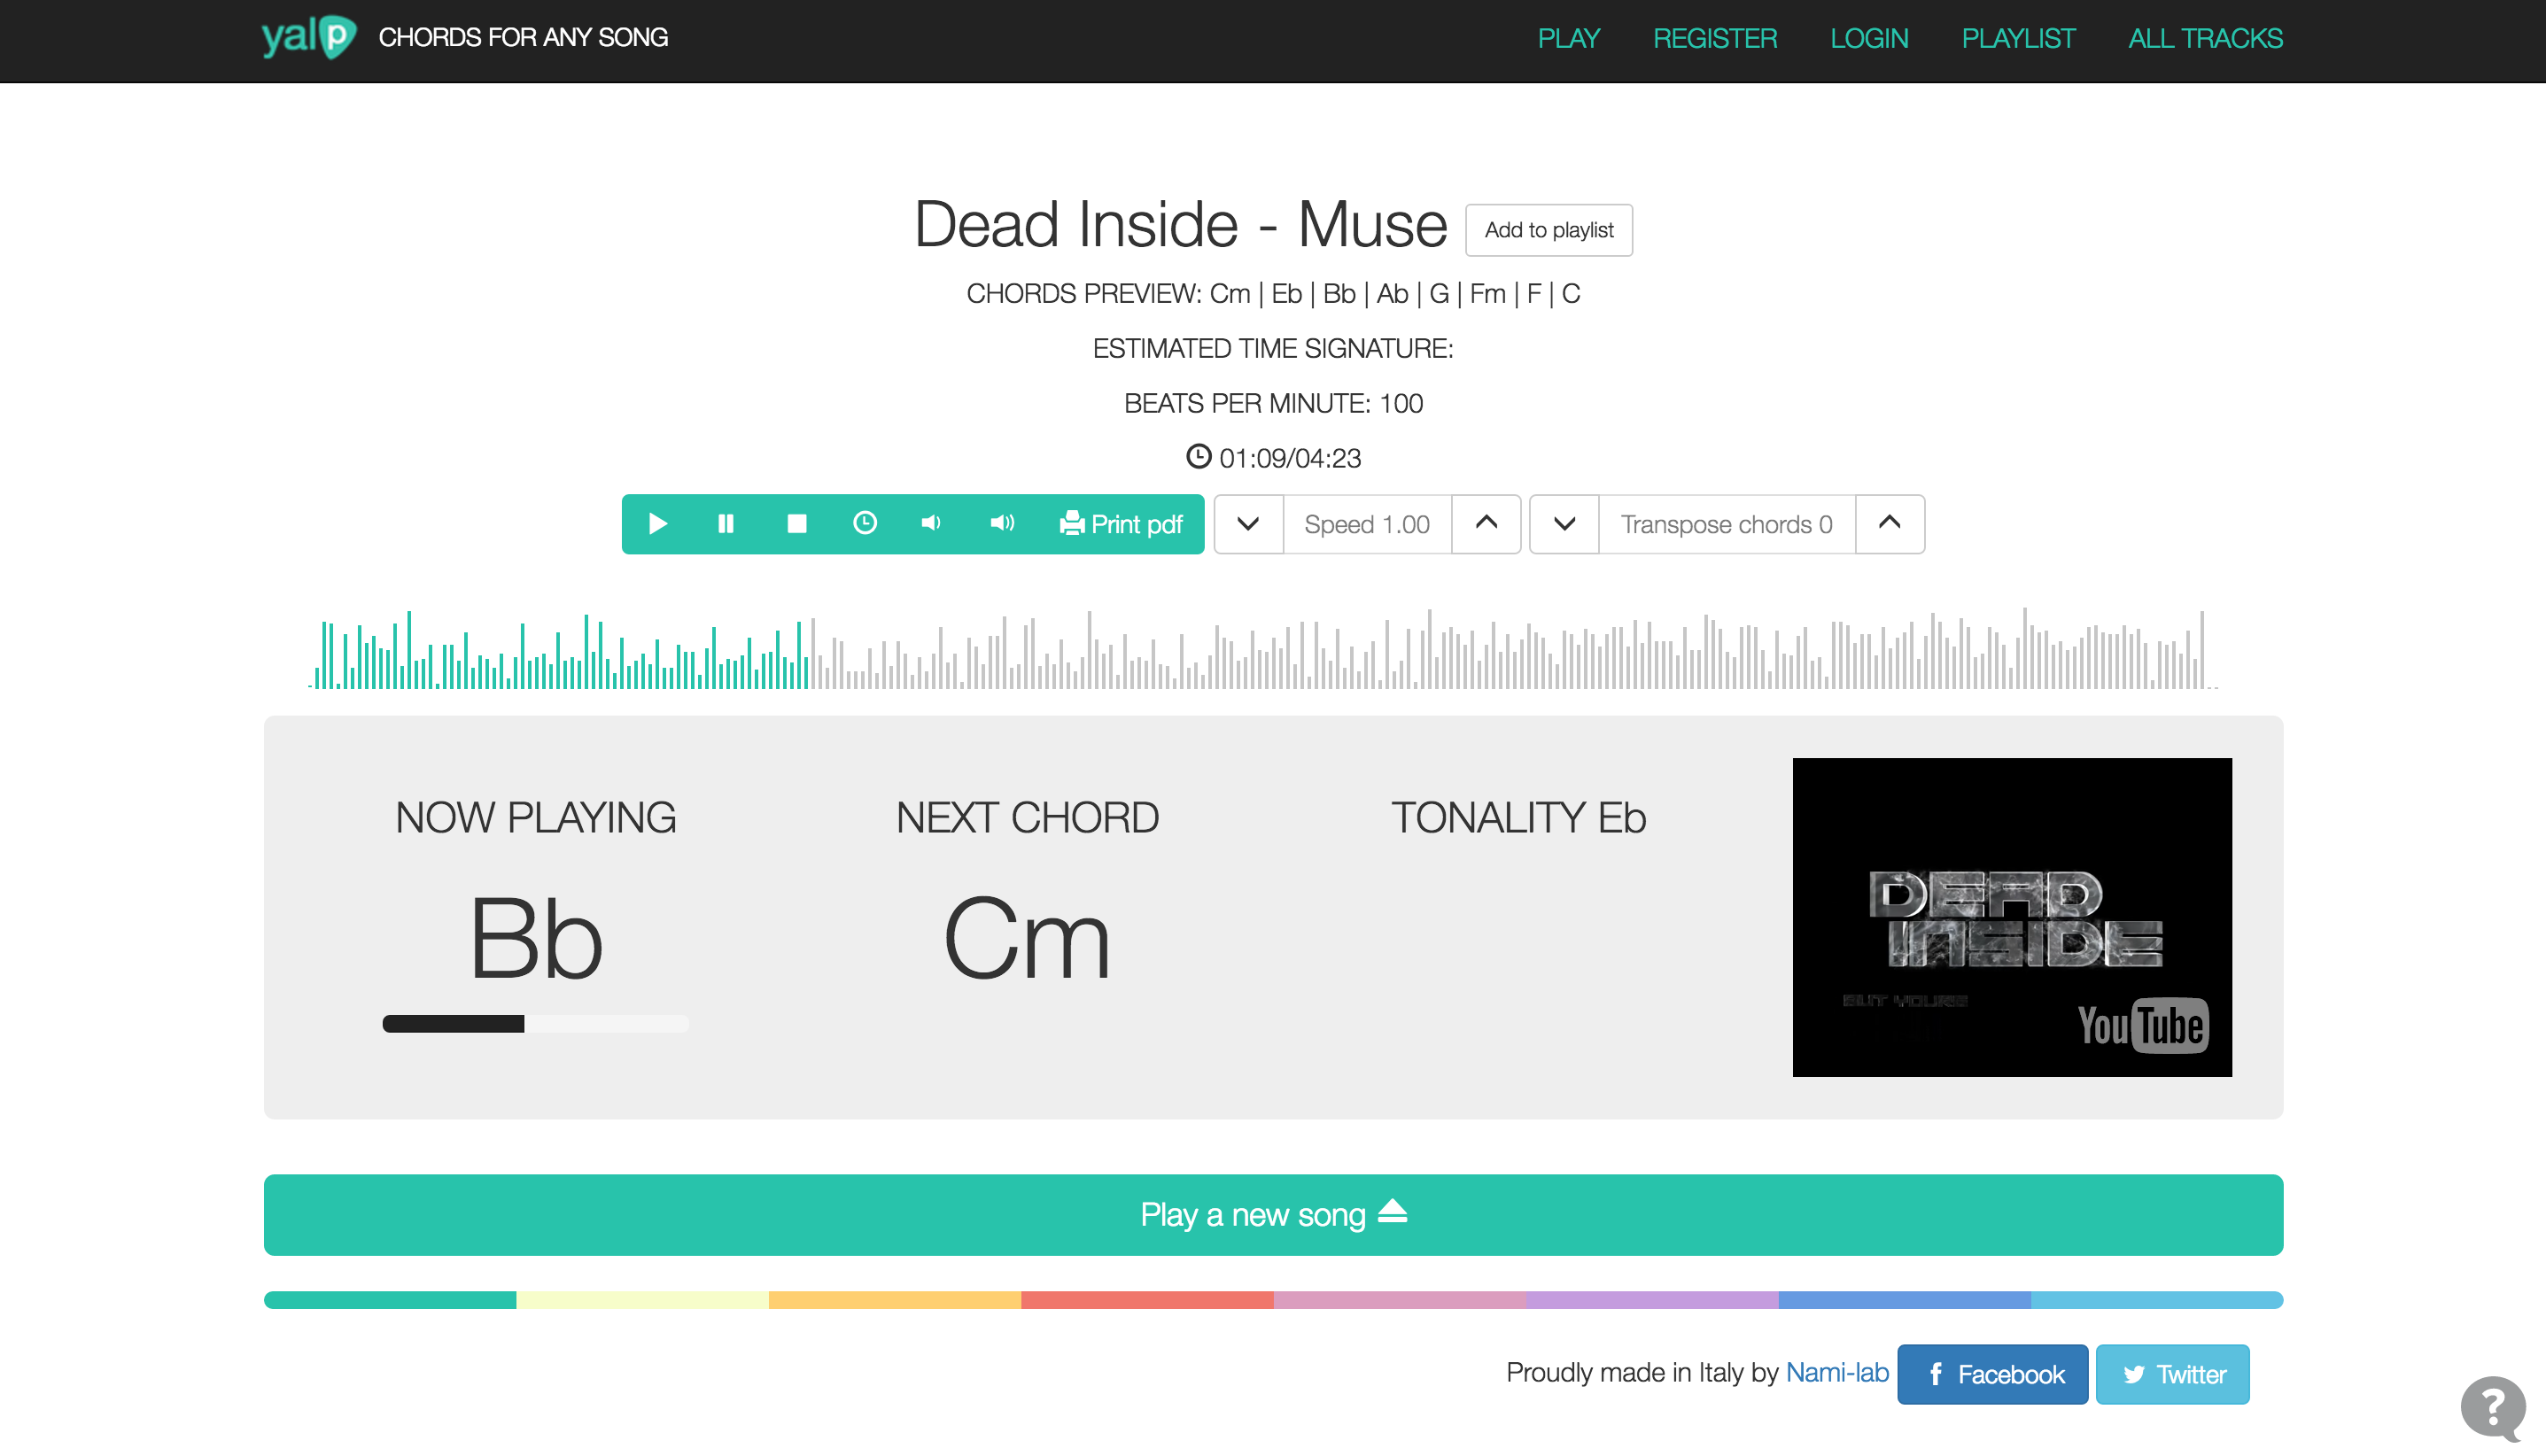Screen dimensions: 2546x1456
Task: Click the play icon in the player toolbar
Action: pyautogui.click(x=657, y=524)
